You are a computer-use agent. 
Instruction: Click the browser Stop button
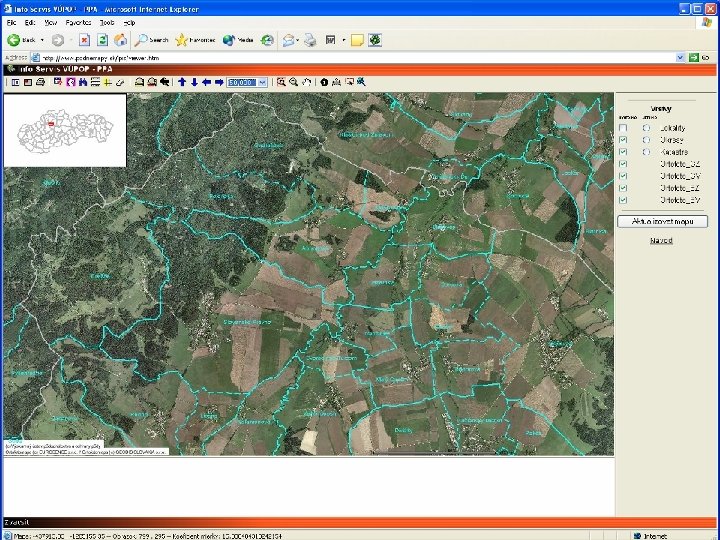point(84,40)
